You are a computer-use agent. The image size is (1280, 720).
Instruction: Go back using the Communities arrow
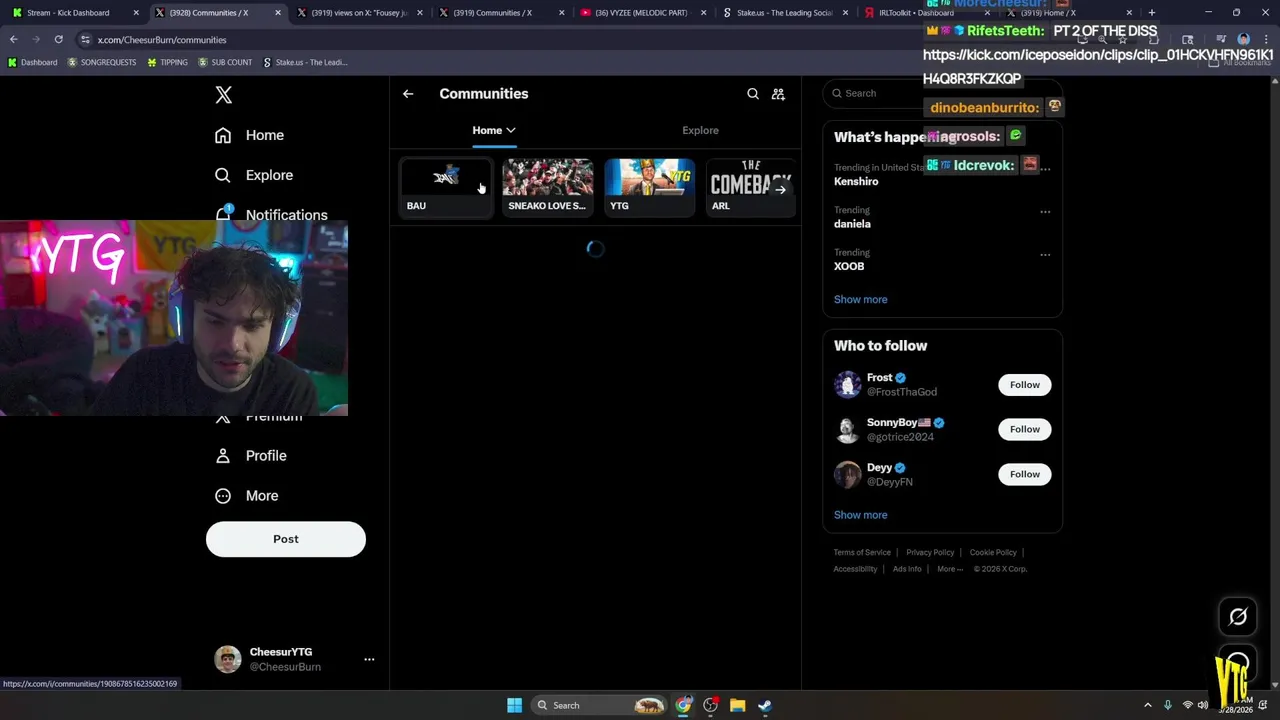click(x=408, y=94)
